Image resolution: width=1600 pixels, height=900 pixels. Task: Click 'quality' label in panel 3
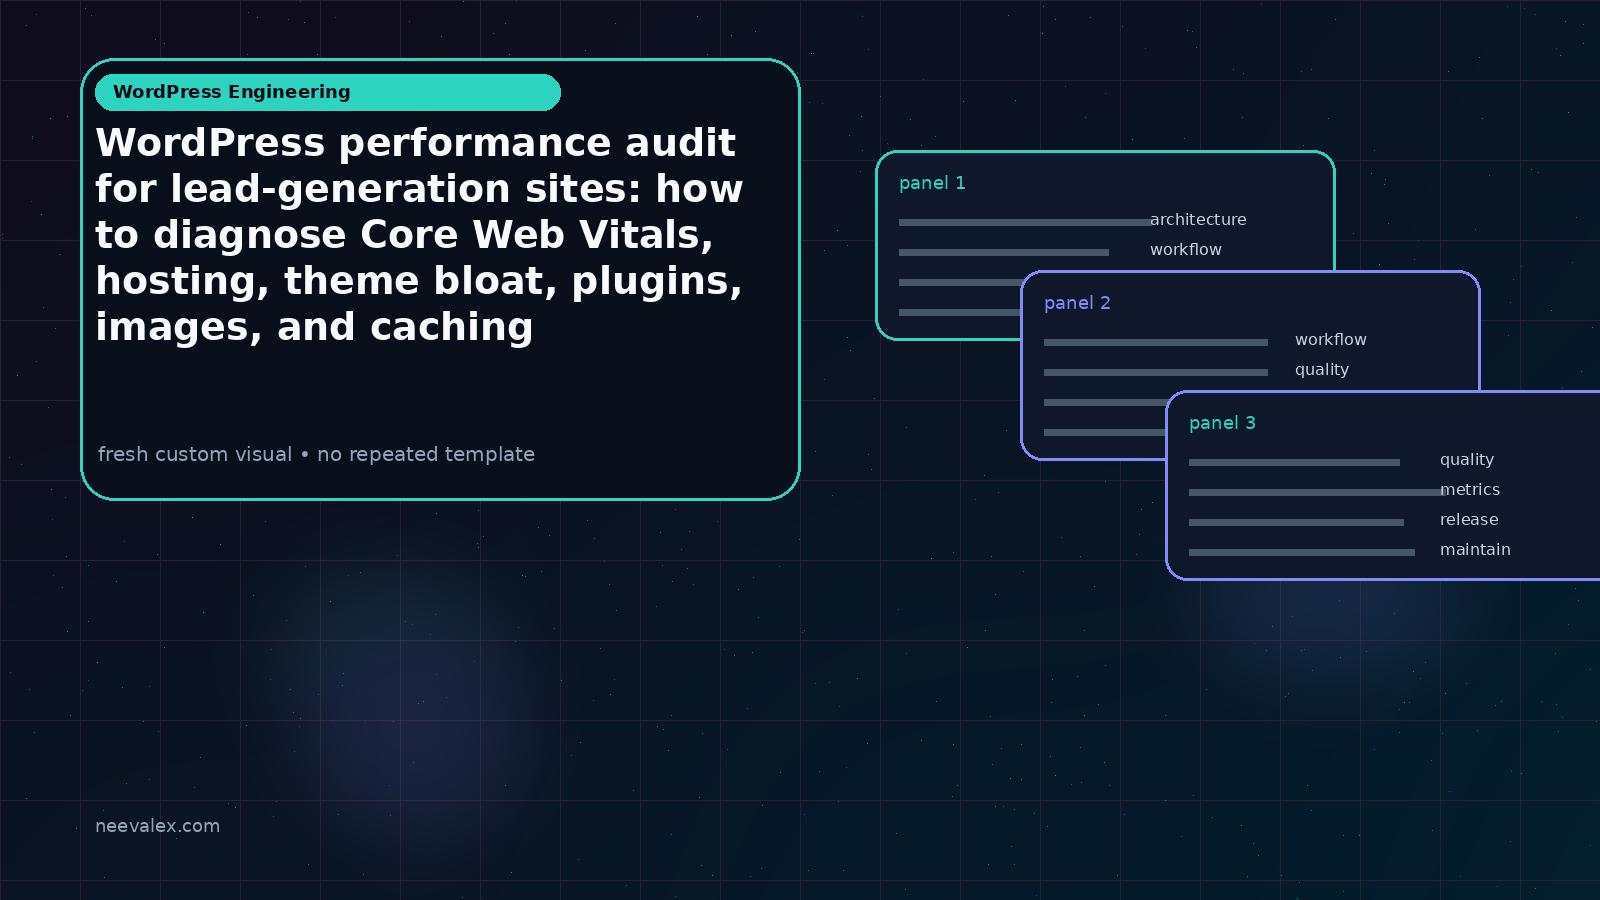pos(1467,460)
